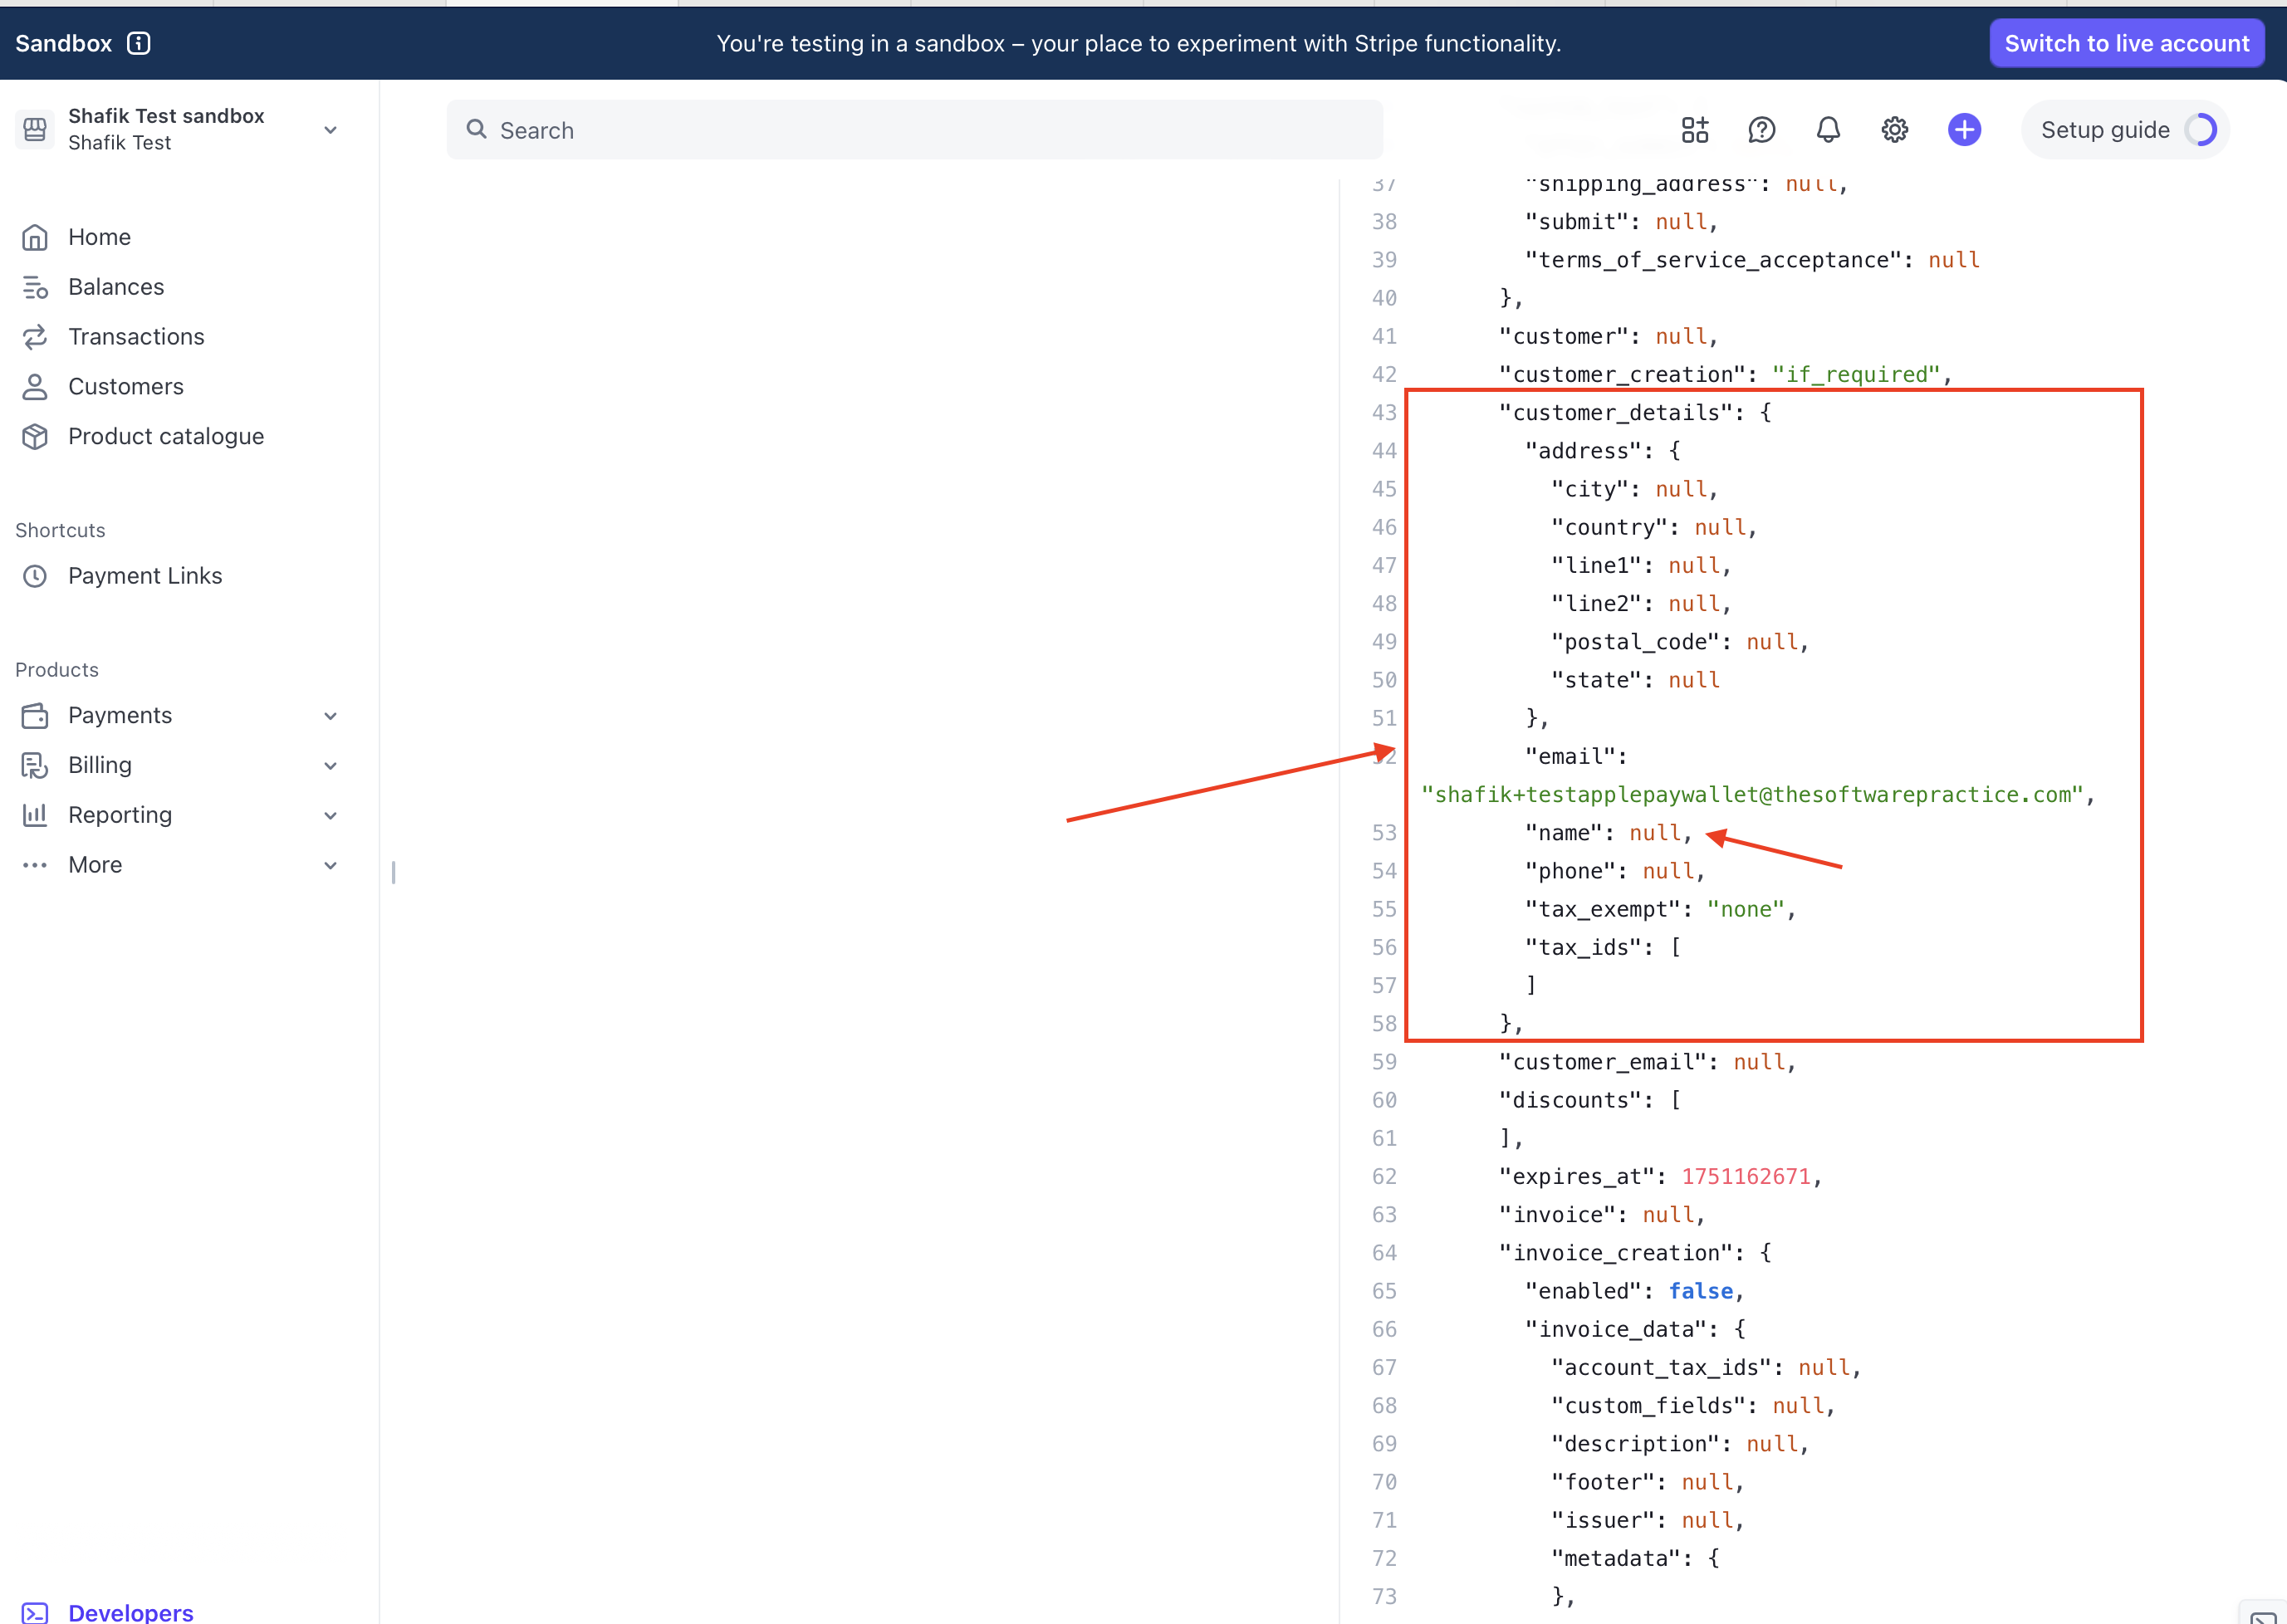Click the search magnifier icon

(x=477, y=130)
